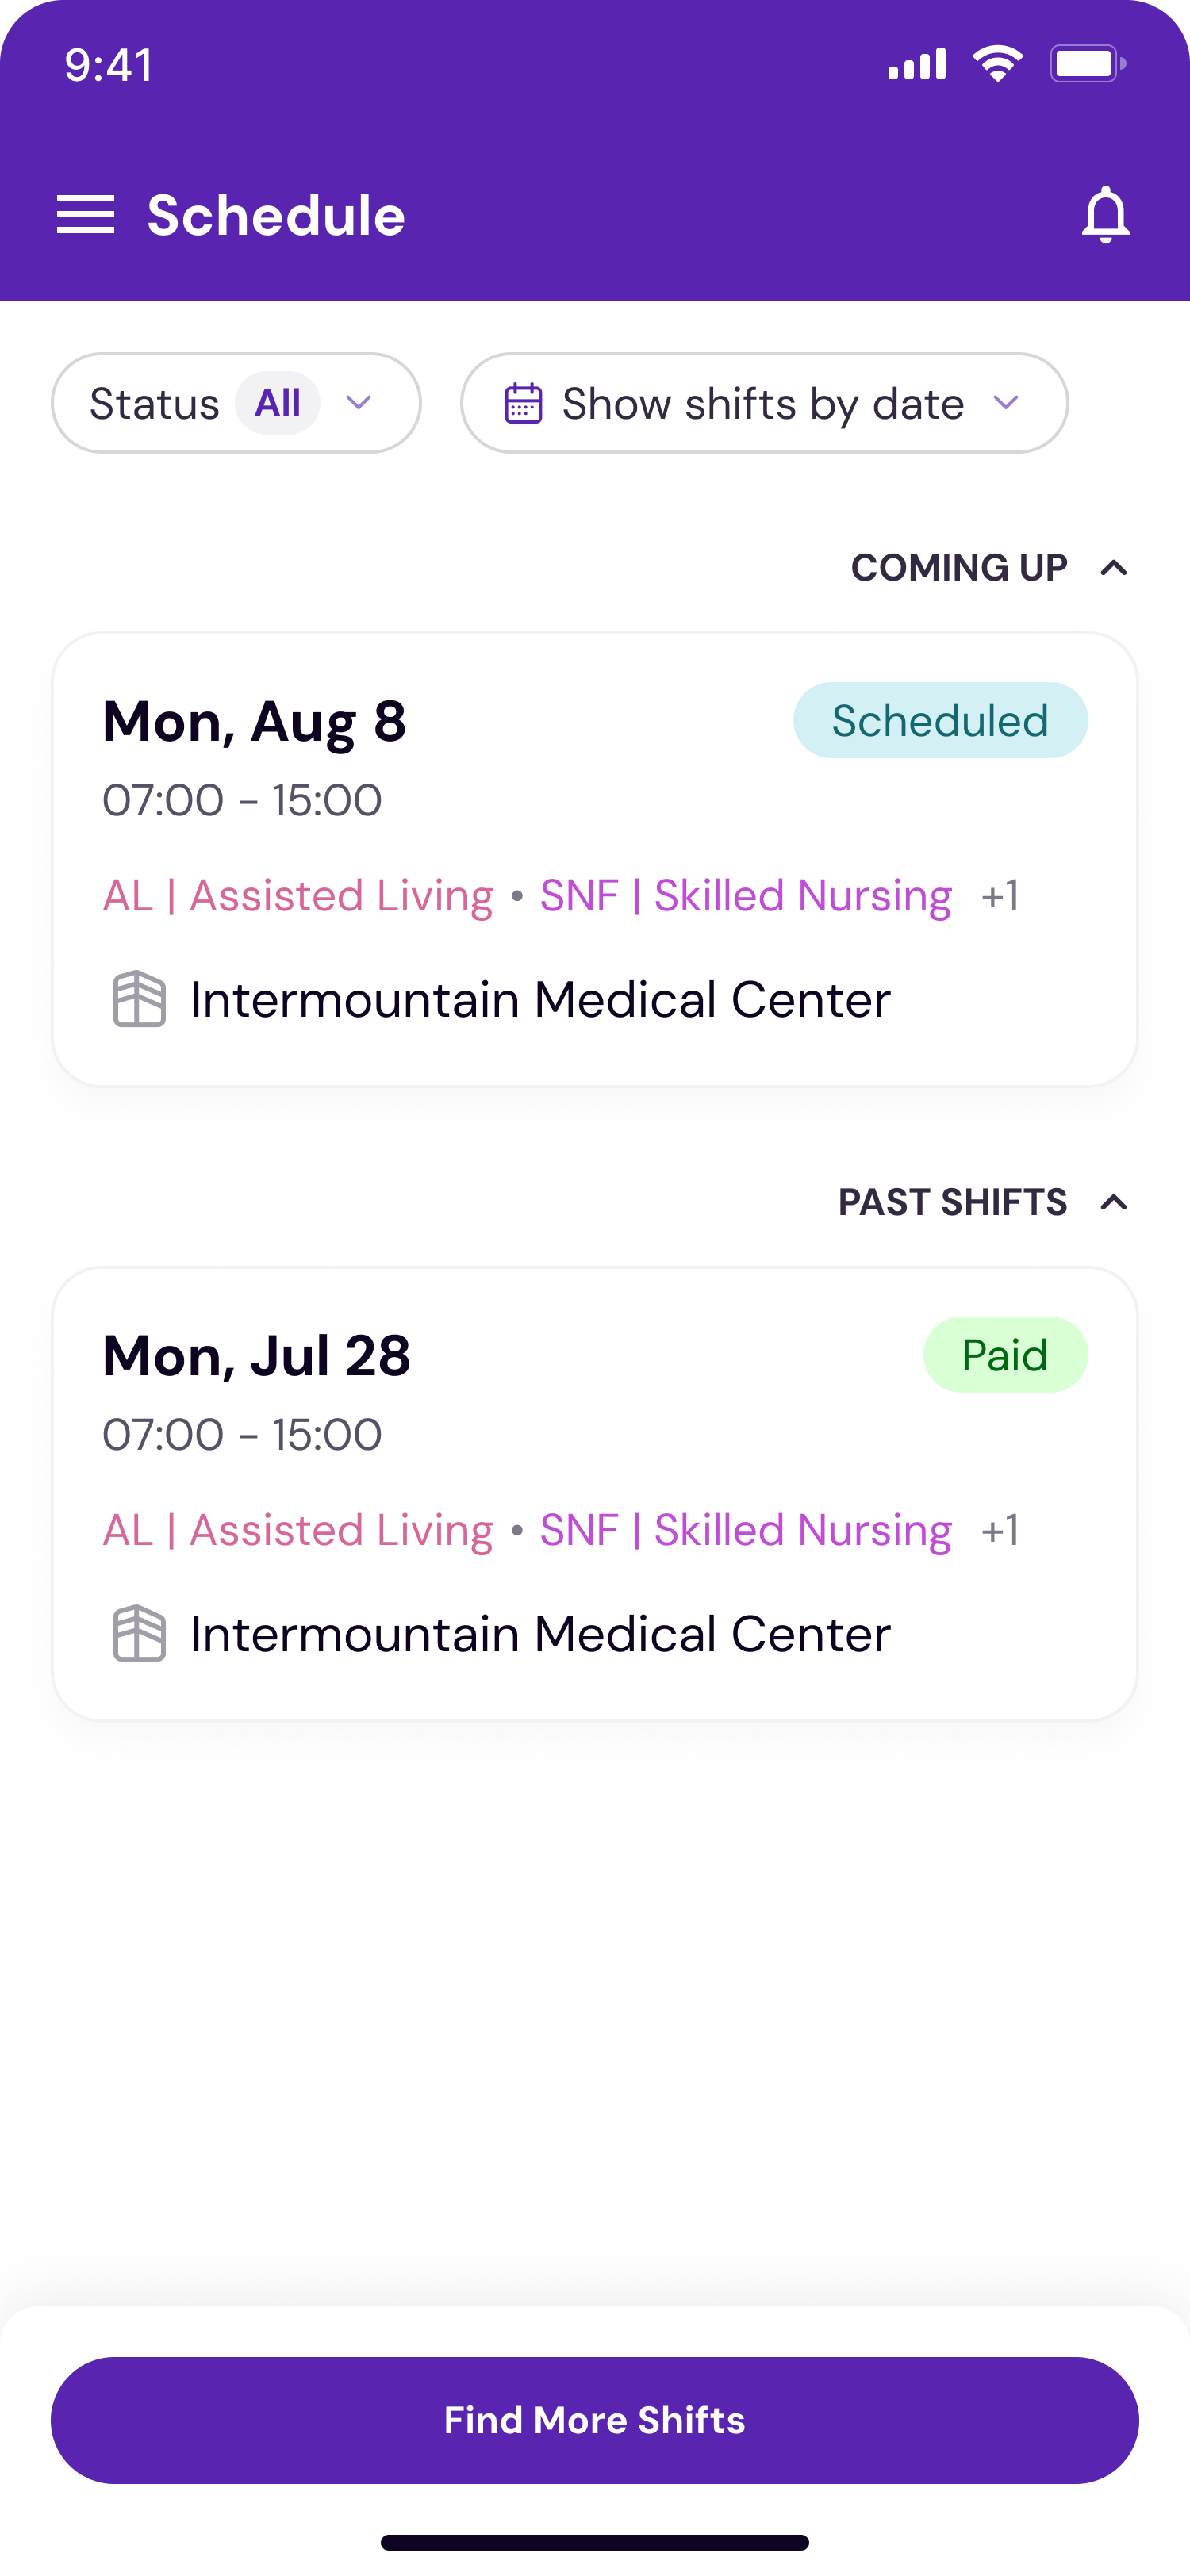Tap the battery status icon

click(x=1087, y=65)
